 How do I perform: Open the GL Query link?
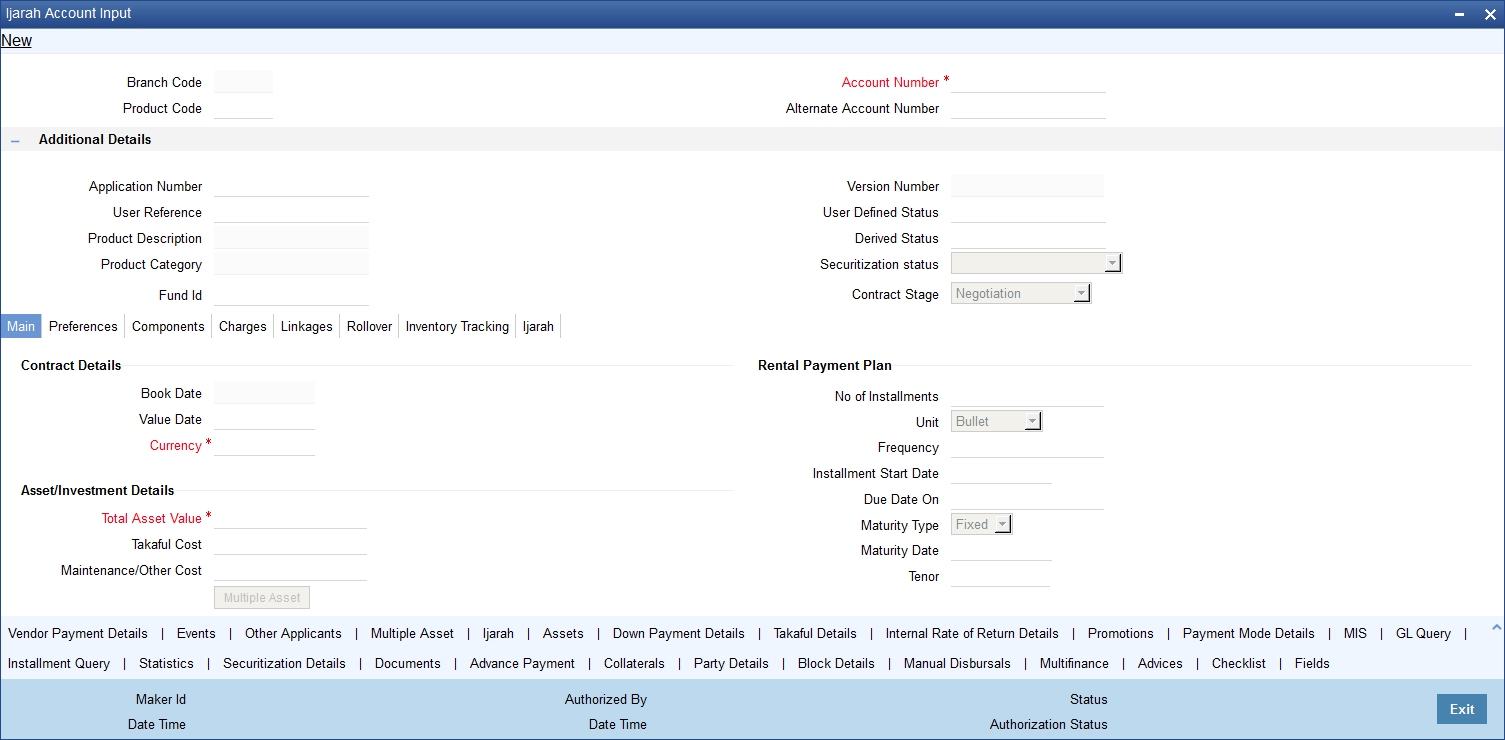click(1423, 634)
